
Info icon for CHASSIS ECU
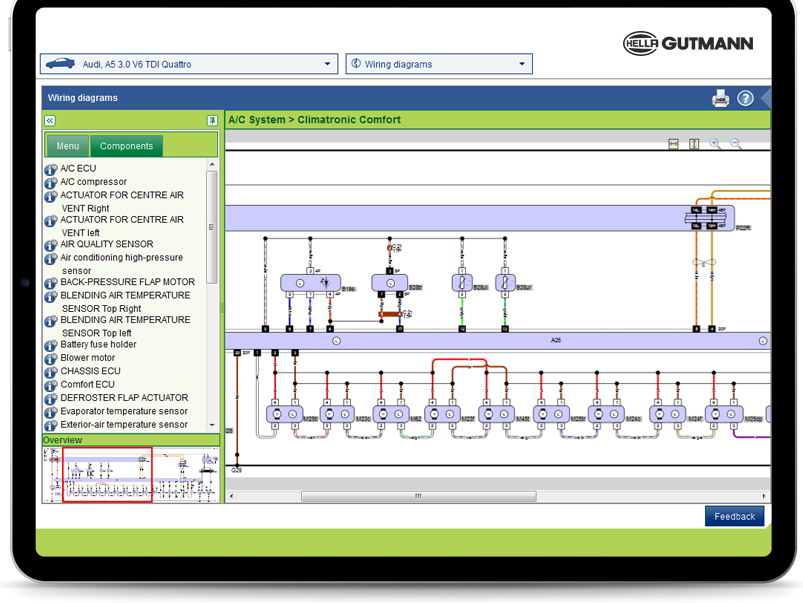51,372
